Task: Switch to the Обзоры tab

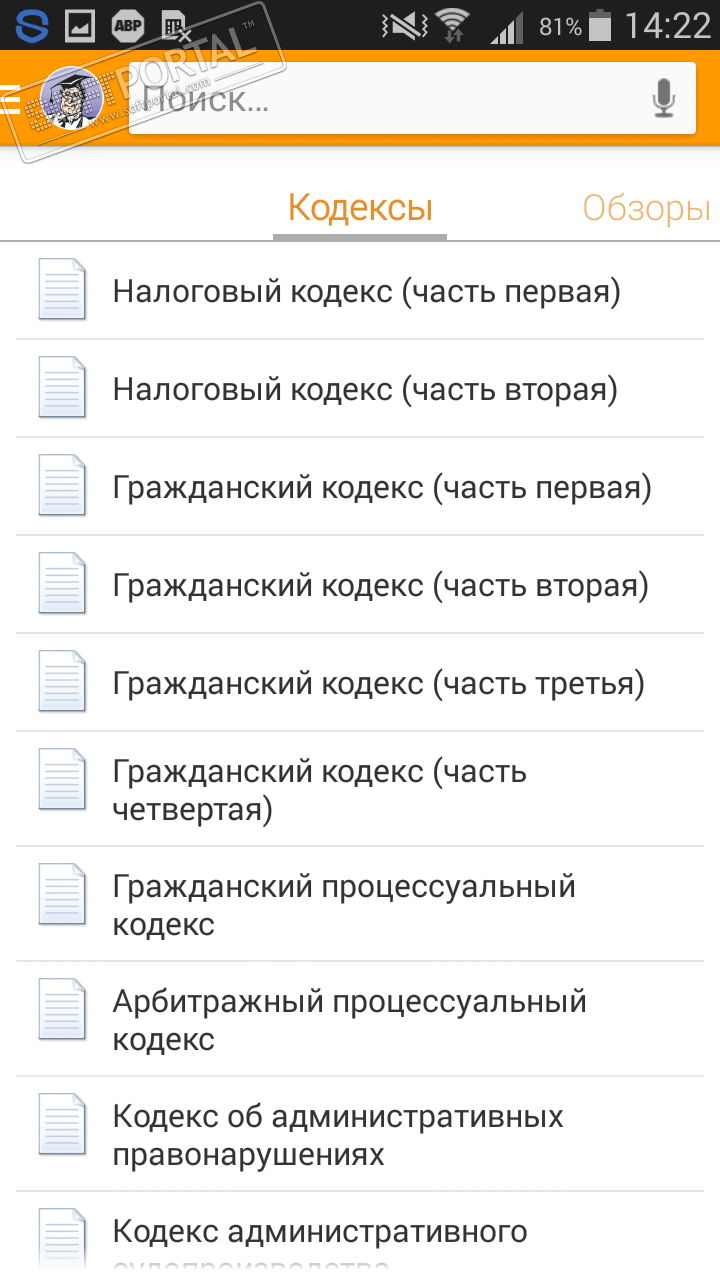Action: [647, 209]
